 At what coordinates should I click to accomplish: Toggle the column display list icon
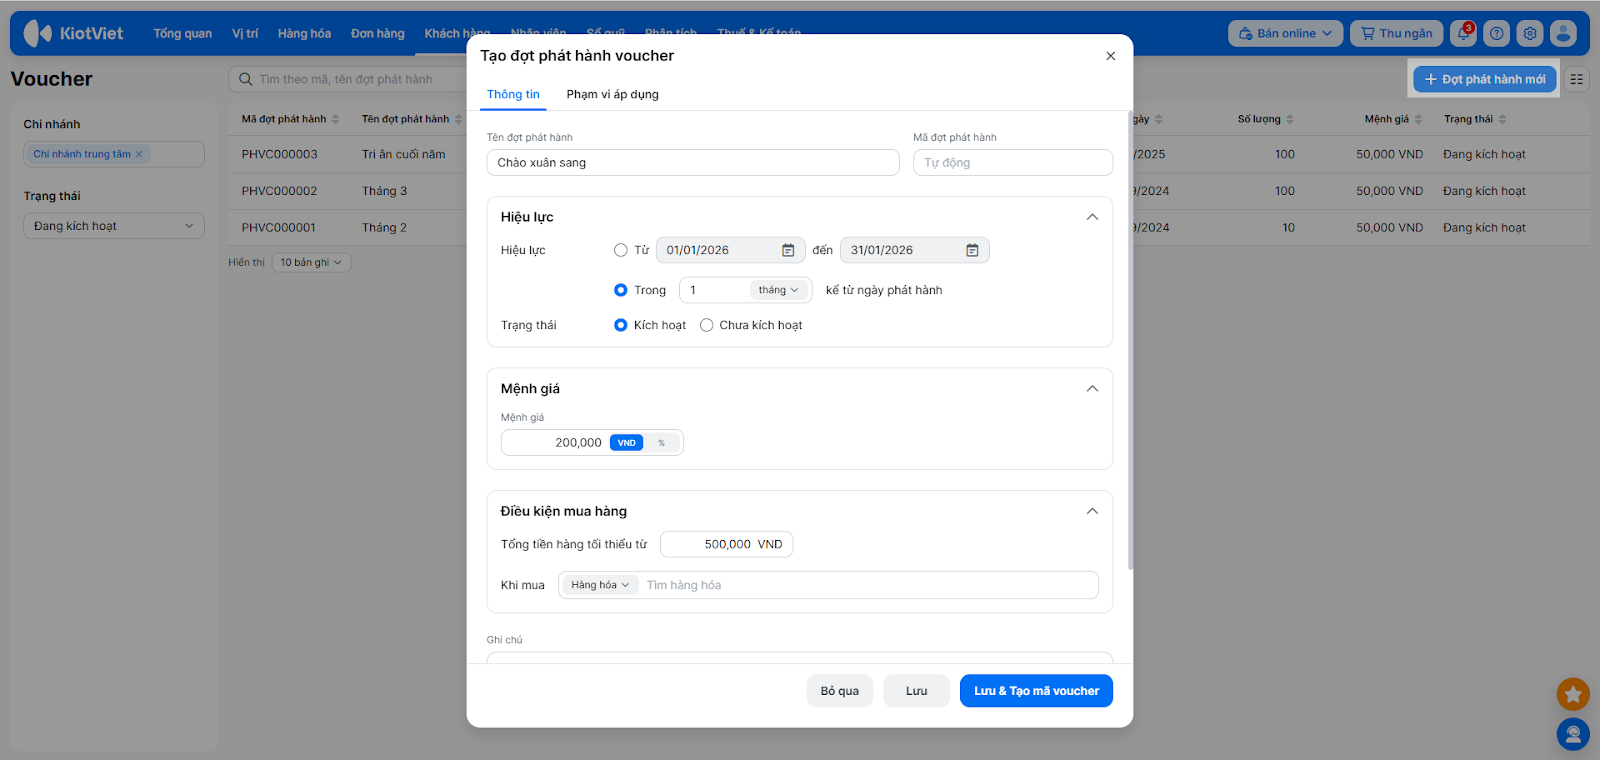click(1577, 79)
